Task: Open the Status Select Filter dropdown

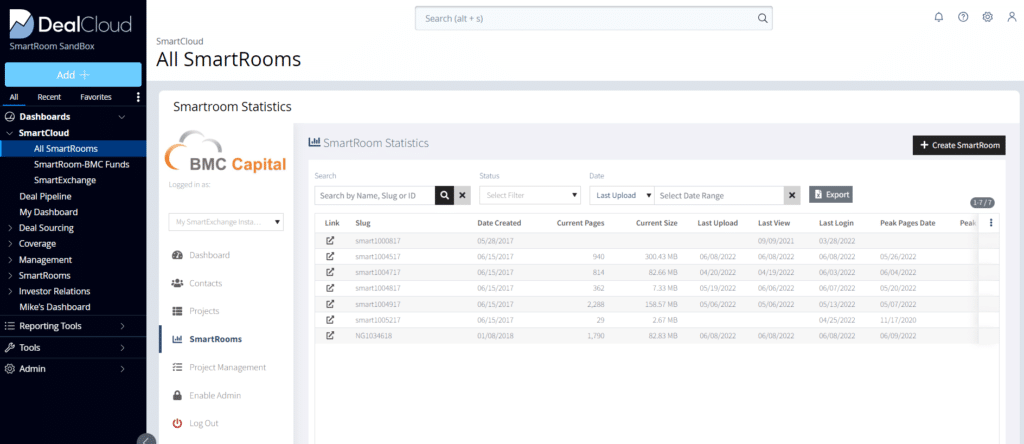Action: [x=530, y=195]
